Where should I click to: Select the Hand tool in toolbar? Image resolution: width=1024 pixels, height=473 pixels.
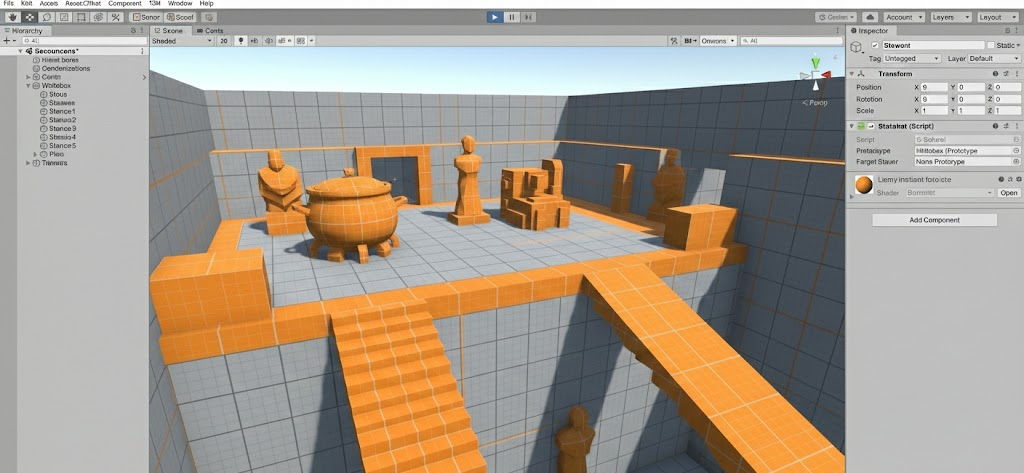point(12,17)
